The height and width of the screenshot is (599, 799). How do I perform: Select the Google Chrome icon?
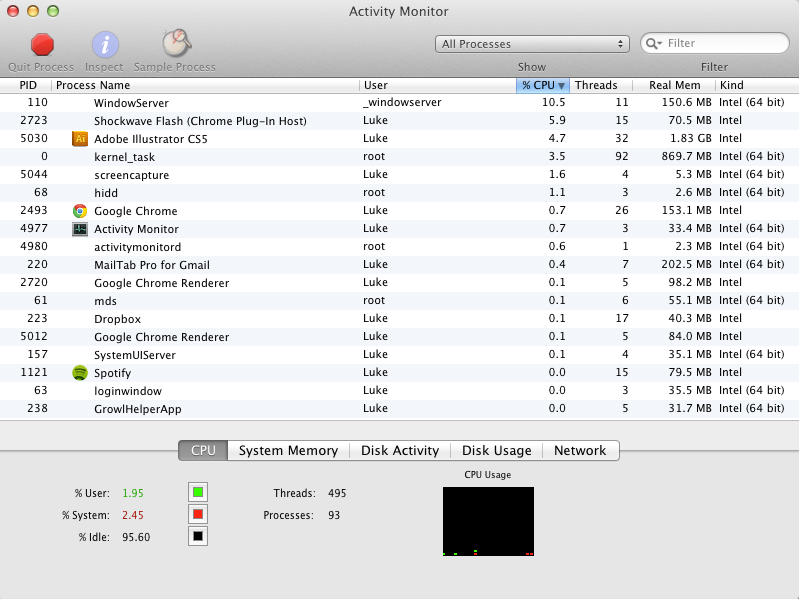click(80, 211)
